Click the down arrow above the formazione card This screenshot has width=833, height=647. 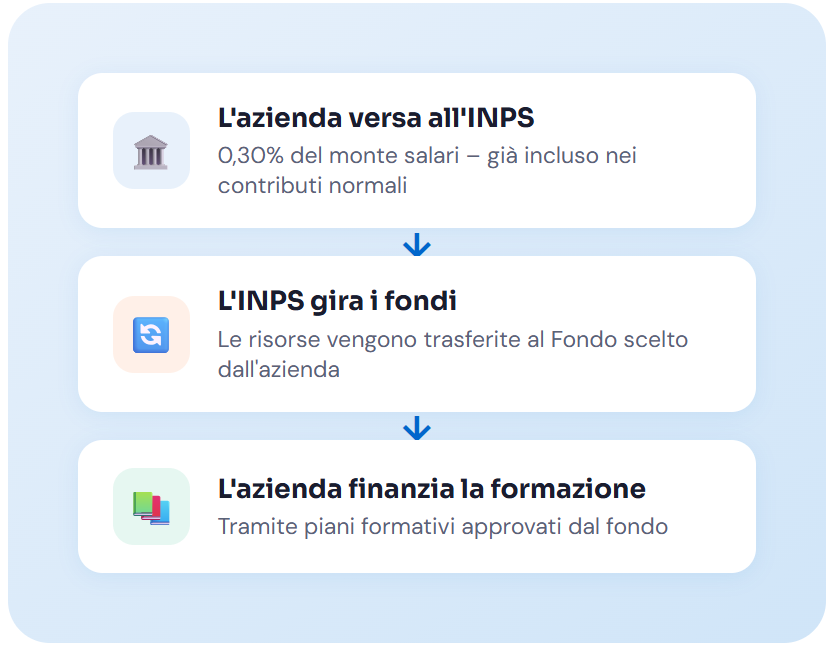tap(416, 428)
